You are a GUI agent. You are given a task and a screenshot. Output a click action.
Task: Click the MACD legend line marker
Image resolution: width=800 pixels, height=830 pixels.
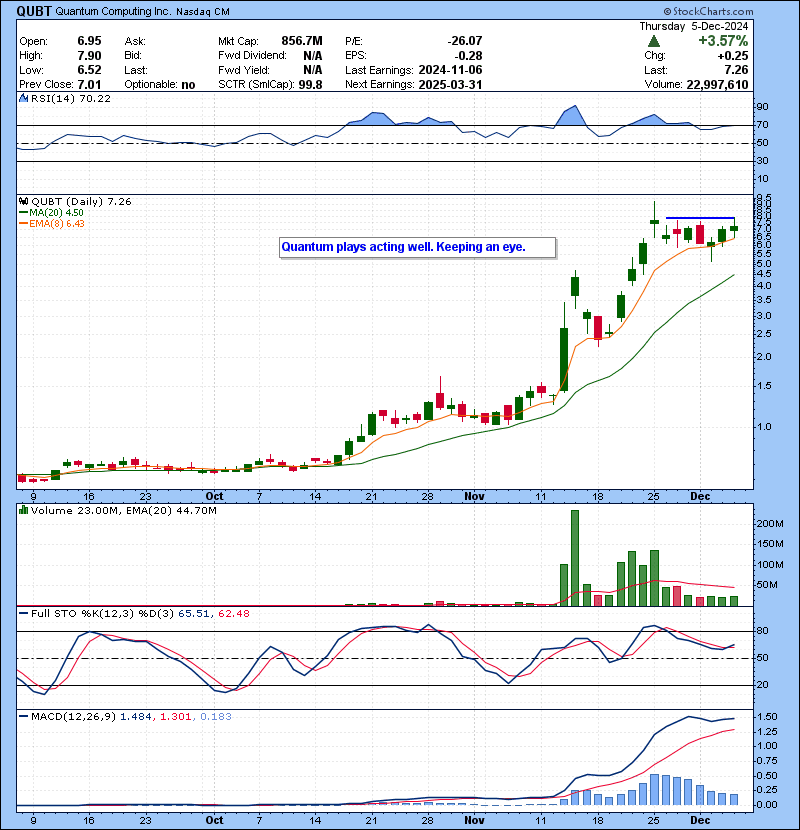(x=23, y=716)
